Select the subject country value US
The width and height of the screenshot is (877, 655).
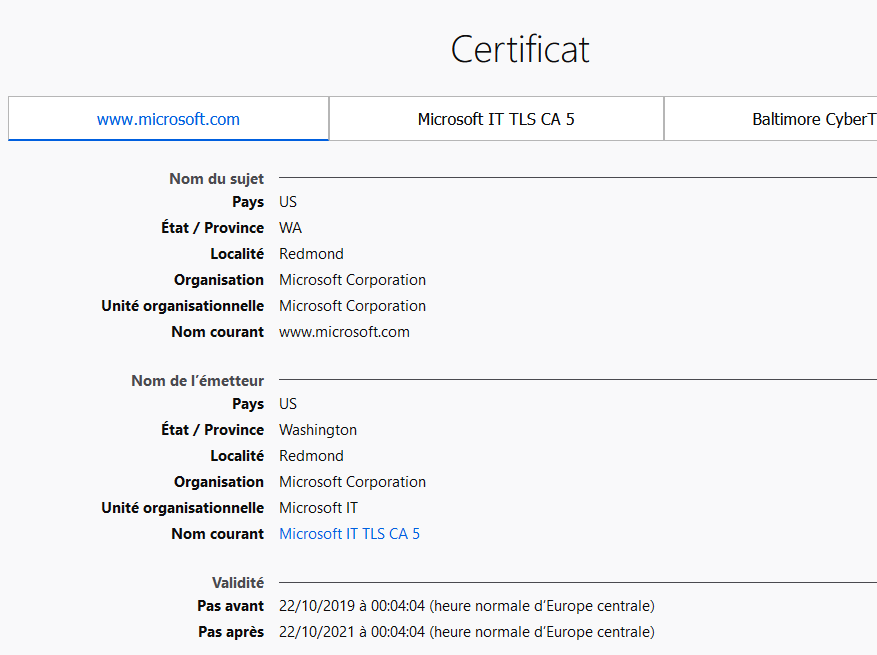(288, 202)
